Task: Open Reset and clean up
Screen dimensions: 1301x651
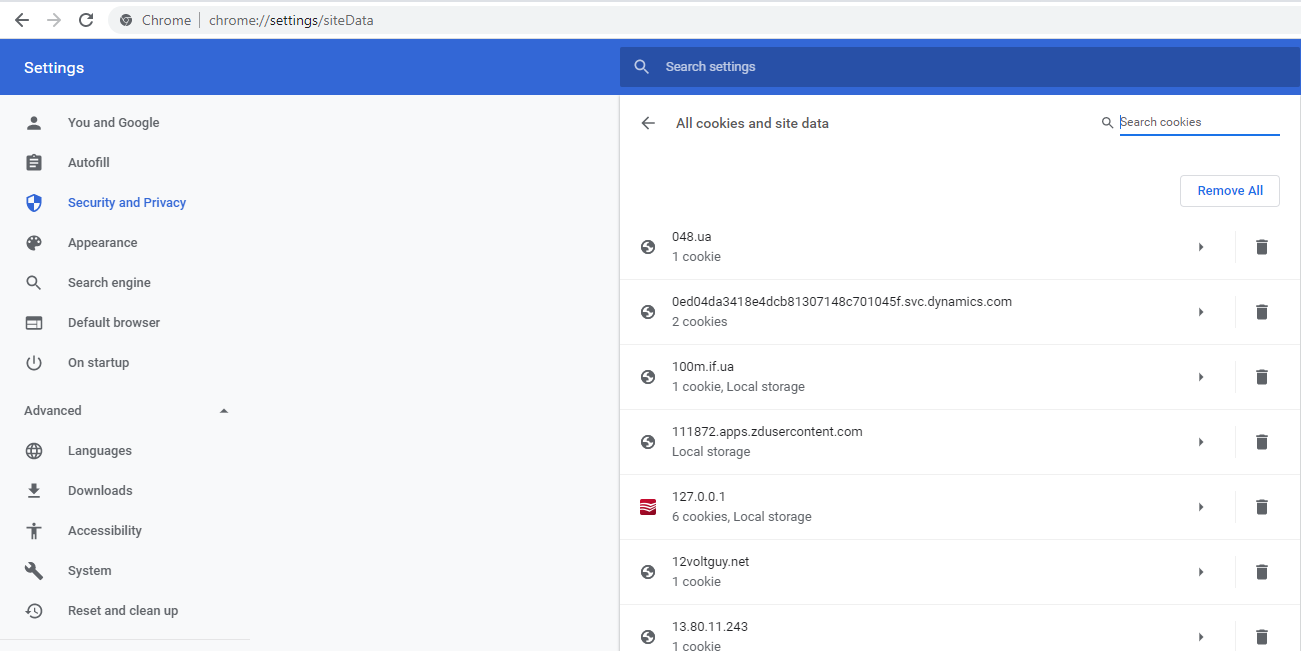Action: pos(125,611)
